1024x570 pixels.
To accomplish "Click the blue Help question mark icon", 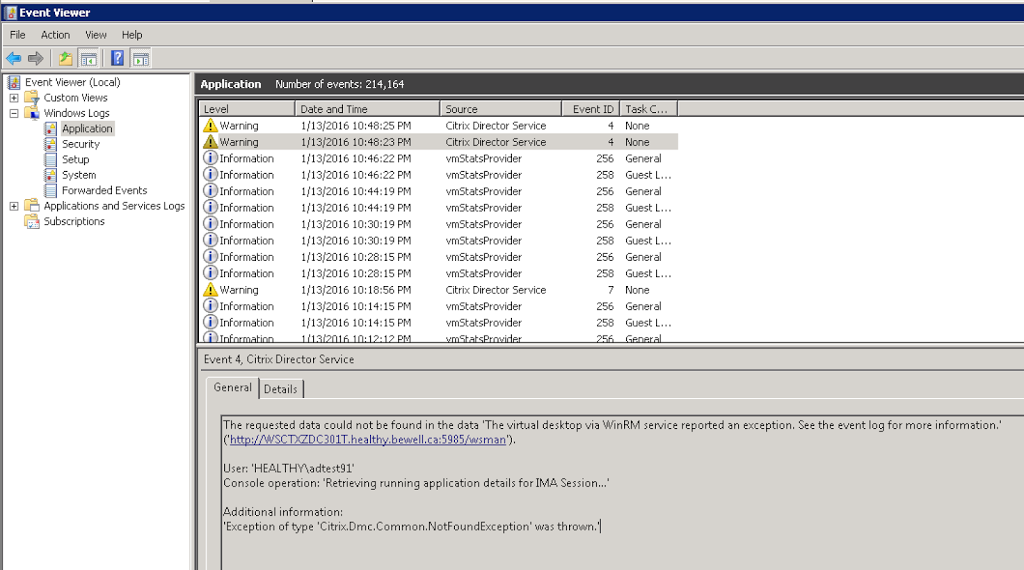I will coord(118,59).
